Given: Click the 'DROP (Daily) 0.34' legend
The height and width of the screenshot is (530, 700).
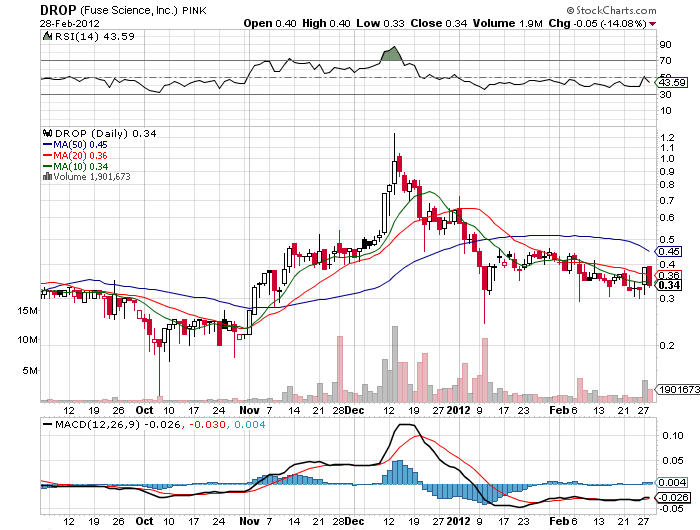Looking at the screenshot, I should (x=105, y=133).
